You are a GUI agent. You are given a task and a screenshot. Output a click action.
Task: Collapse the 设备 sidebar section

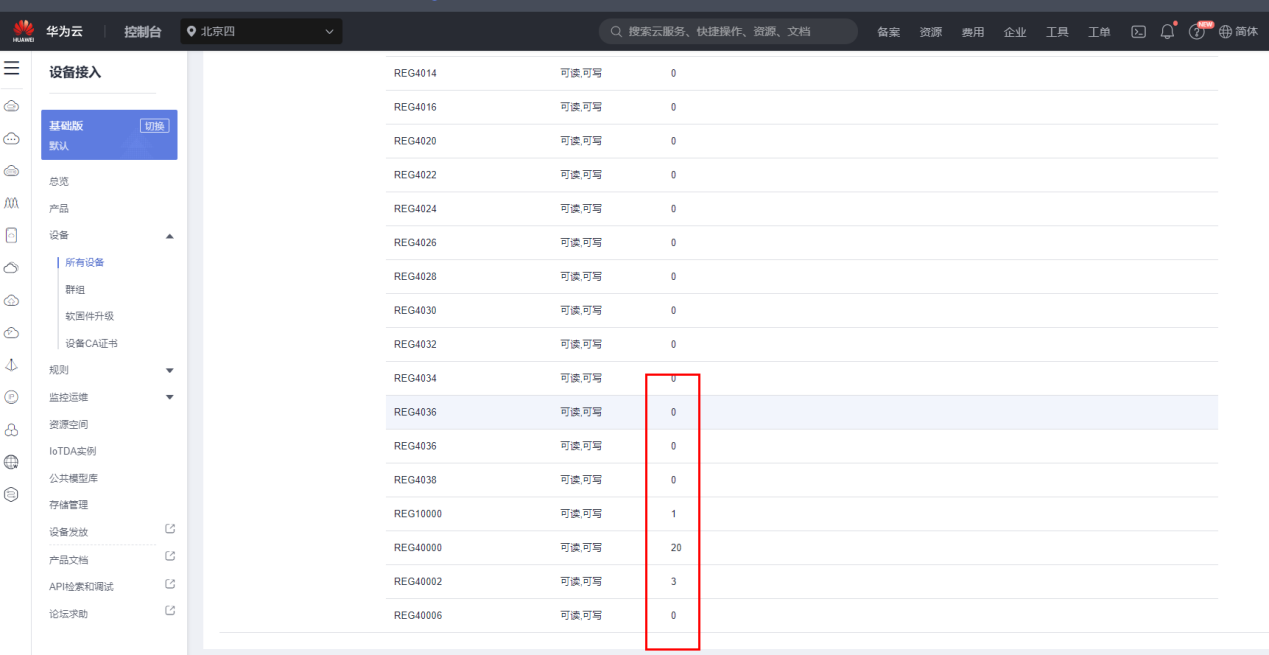169,236
